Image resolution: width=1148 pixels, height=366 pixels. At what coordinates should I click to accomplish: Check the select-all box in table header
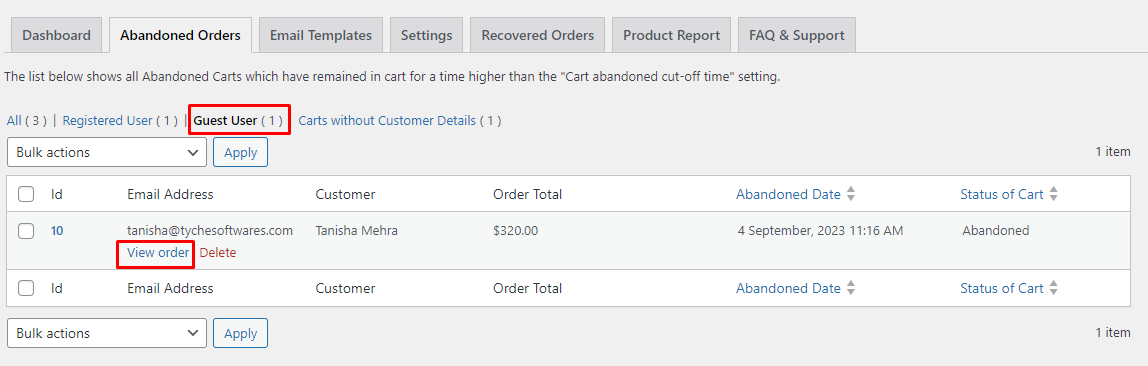tap(26, 195)
